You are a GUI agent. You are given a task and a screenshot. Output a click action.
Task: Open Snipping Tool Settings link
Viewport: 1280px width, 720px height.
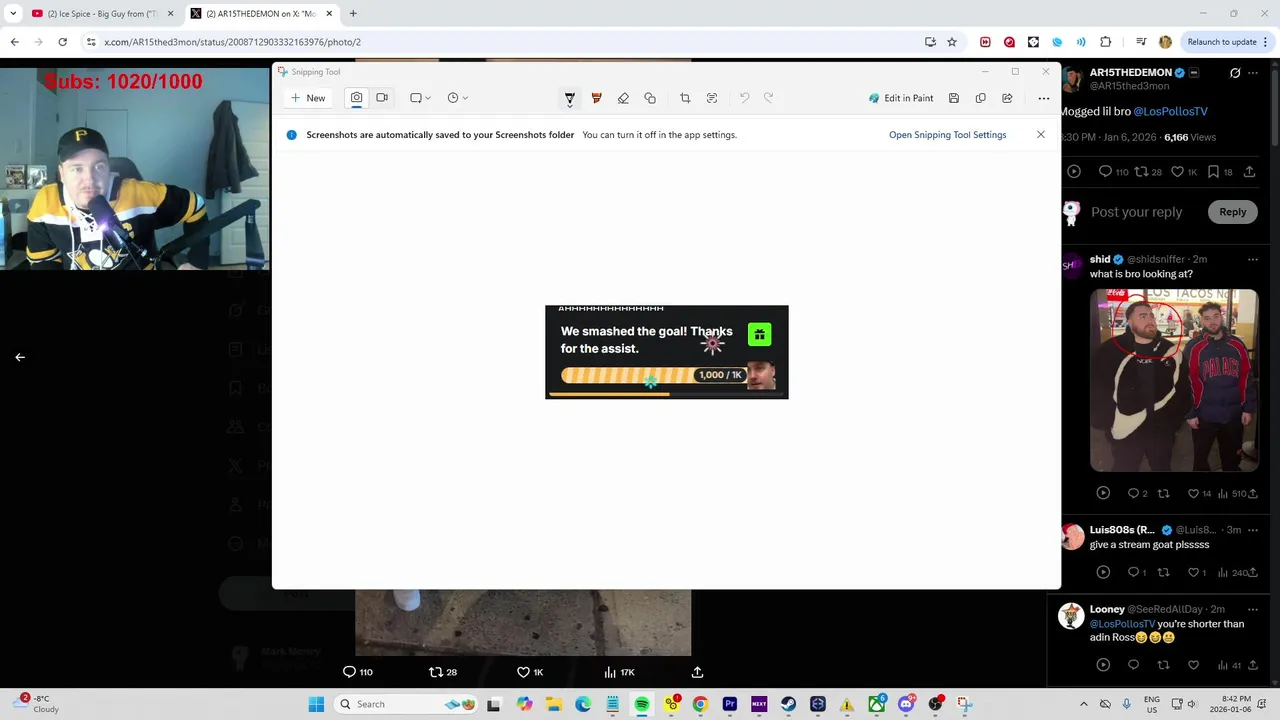947,135
